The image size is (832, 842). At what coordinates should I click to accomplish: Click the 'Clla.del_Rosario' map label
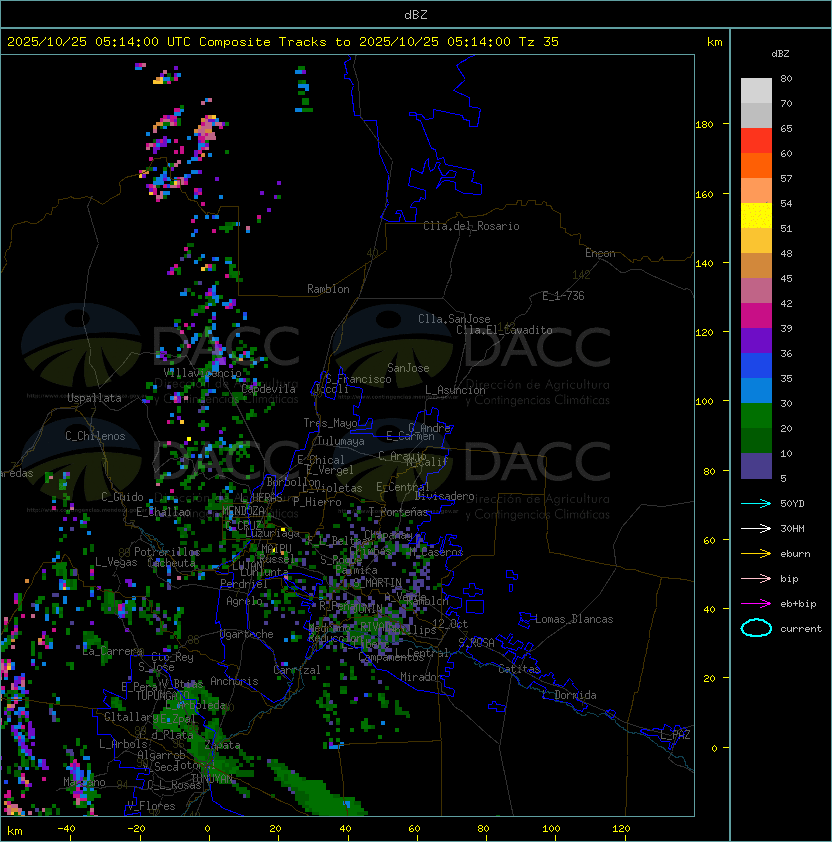[x=471, y=226]
